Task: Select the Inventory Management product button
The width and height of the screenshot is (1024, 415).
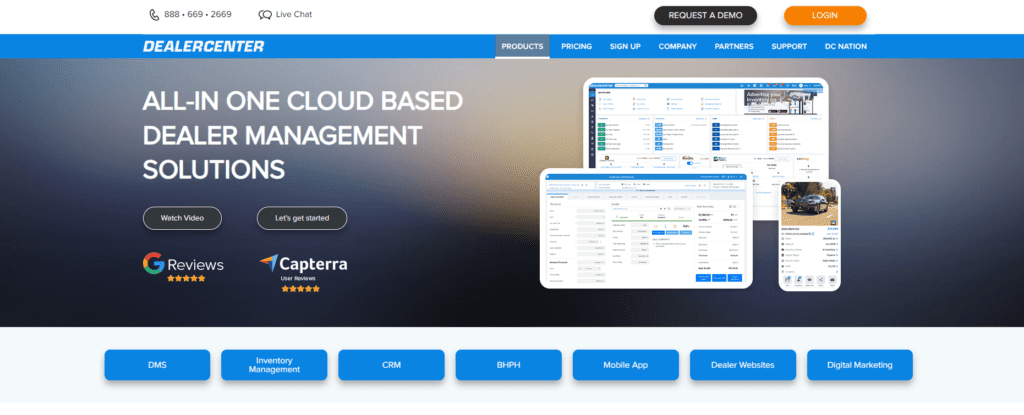Action: [x=274, y=365]
